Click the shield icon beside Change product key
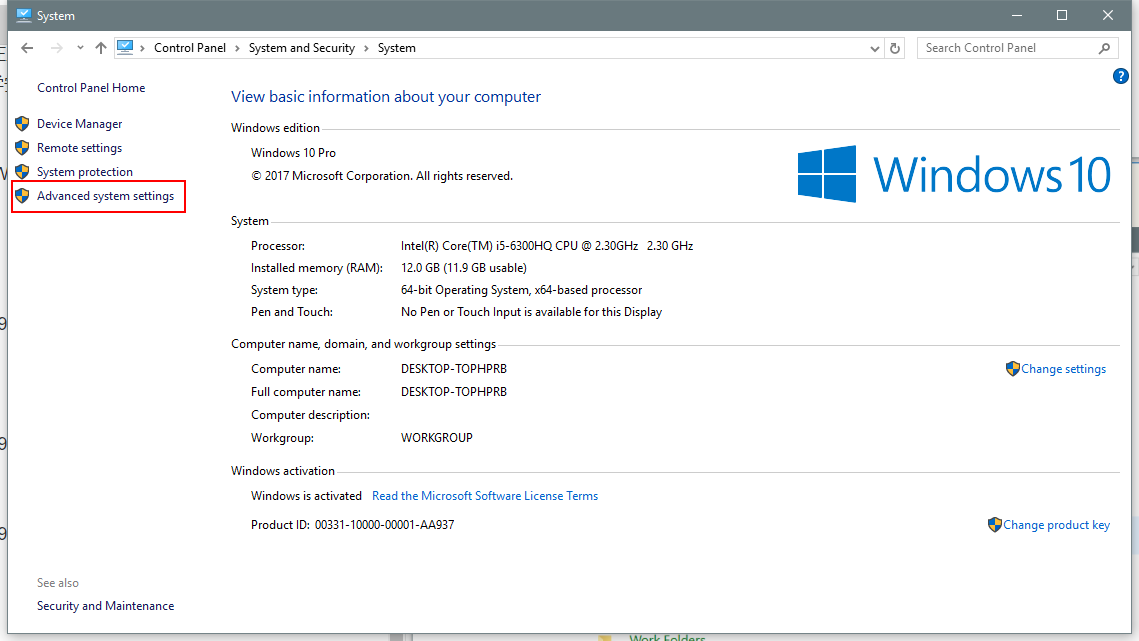This screenshot has width=1139, height=641. 994,525
